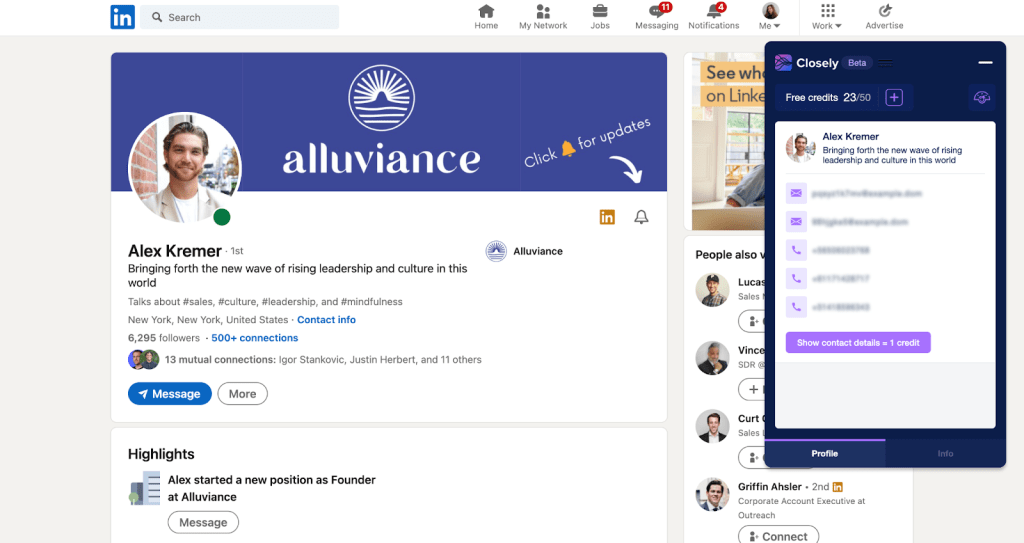This screenshot has width=1024, height=543.
Task: Minimize the Closely panel
Action: [x=985, y=63]
